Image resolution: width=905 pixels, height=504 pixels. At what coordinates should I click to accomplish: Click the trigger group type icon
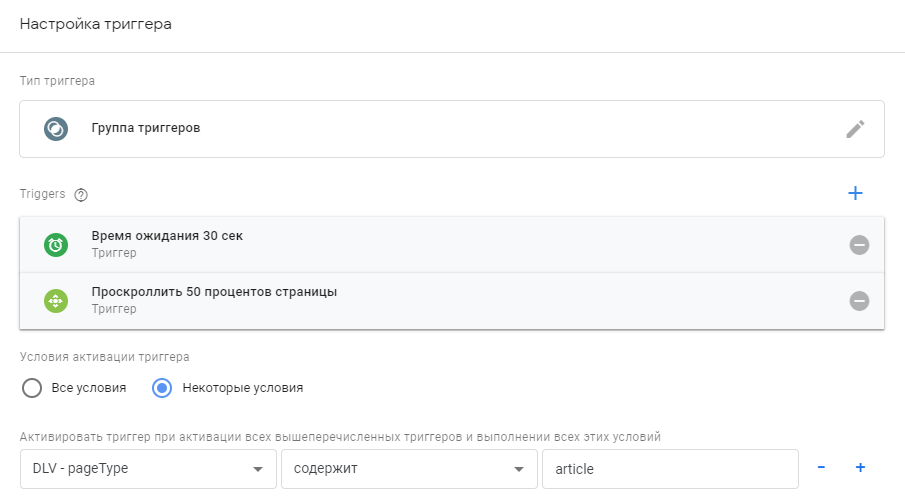pos(56,129)
